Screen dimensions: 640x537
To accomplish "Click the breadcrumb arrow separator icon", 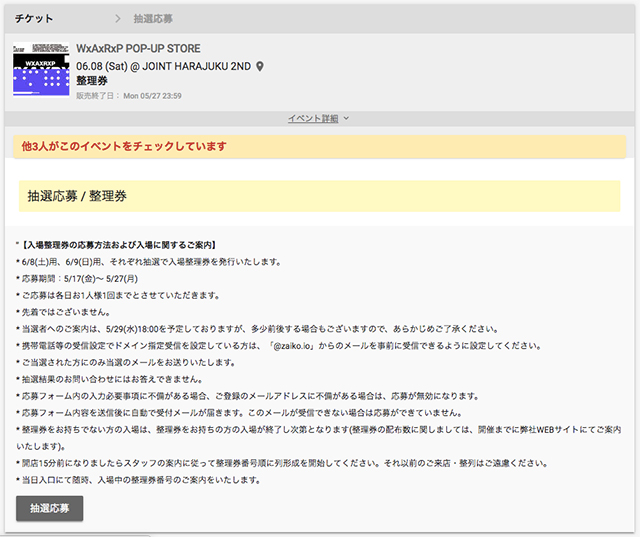I will click(118, 18).
